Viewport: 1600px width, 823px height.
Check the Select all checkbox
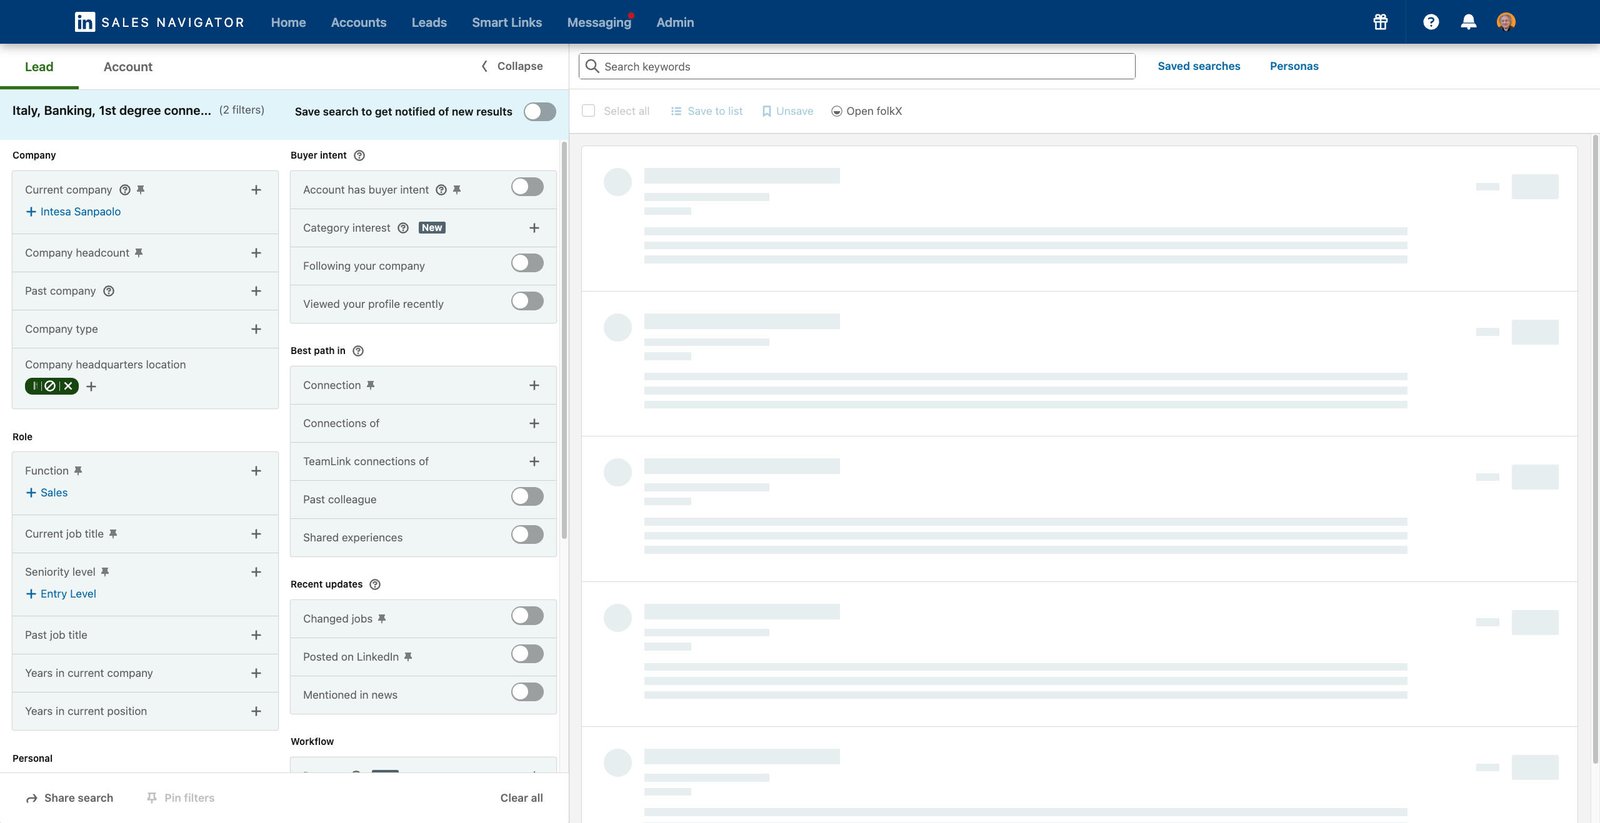[x=588, y=111]
